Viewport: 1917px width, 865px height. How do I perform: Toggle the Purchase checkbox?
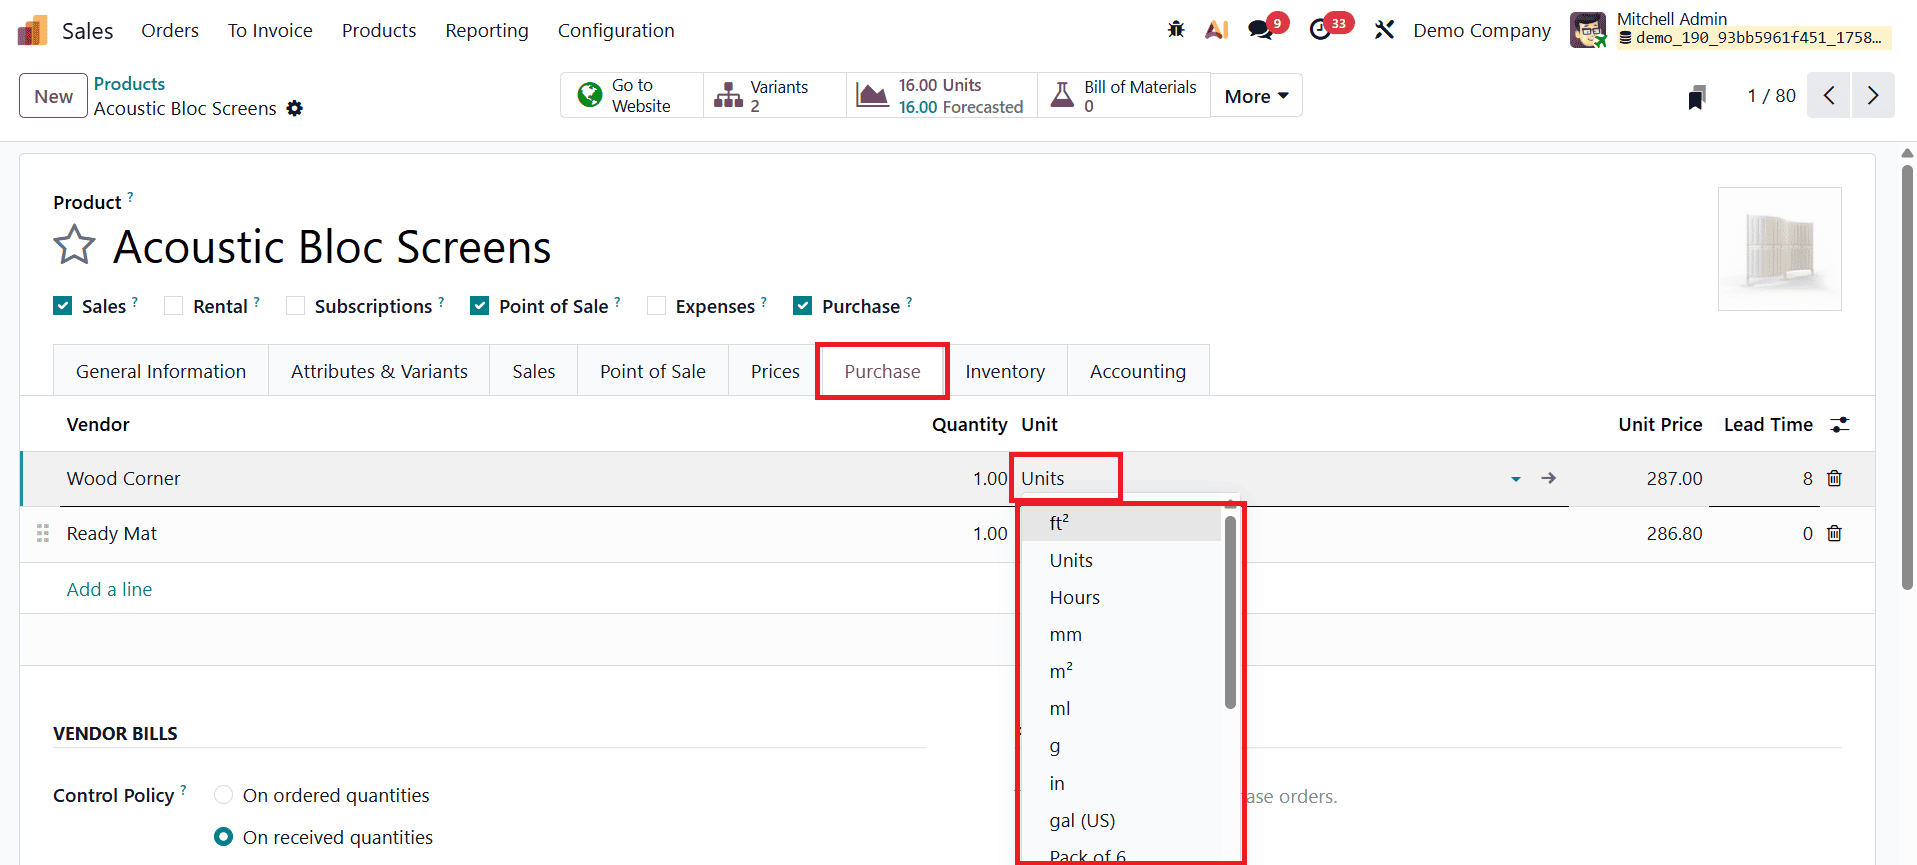(x=802, y=306)
